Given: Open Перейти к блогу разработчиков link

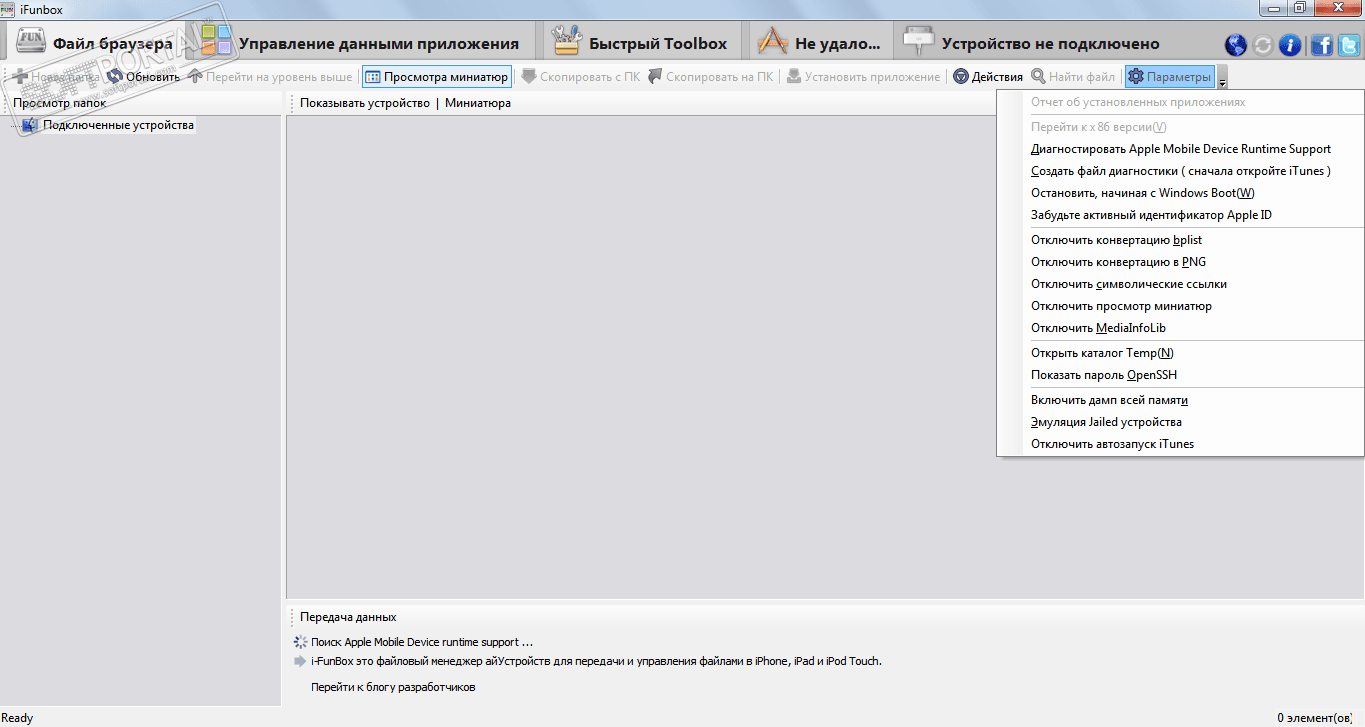Looking at the screenshot, I should point(393,687).
